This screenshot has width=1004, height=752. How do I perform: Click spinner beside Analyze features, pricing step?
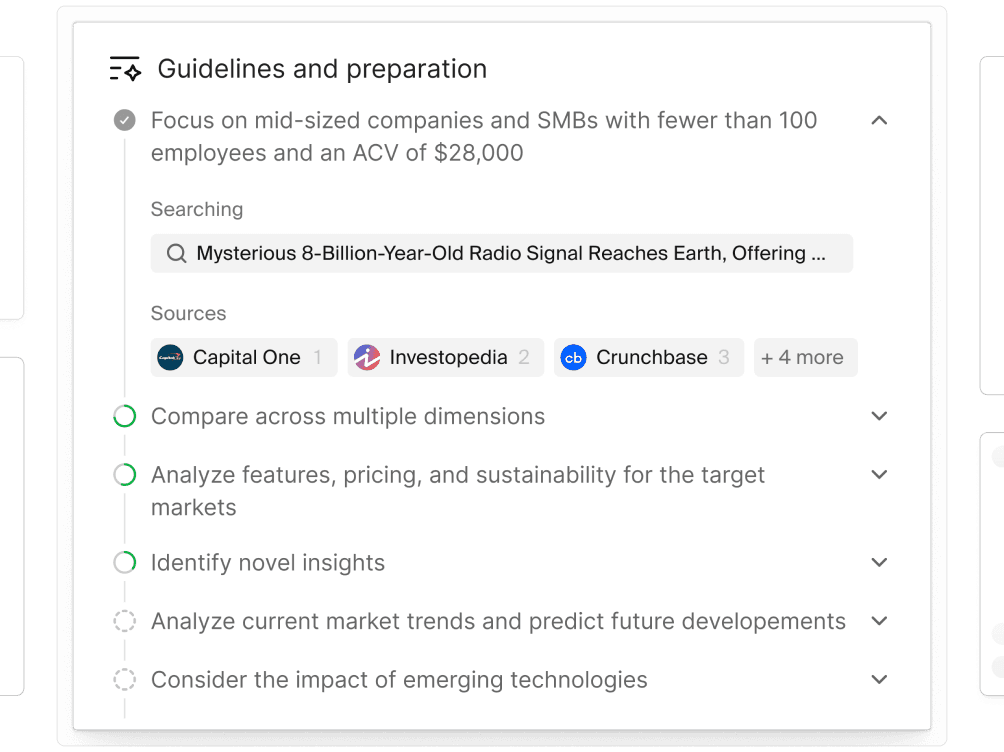125,475
